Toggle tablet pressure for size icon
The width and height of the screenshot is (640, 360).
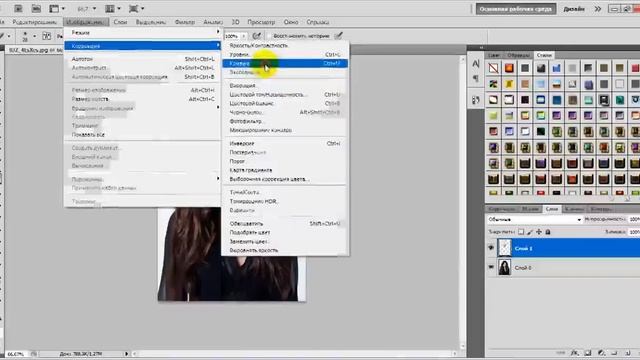pyautogui.click(x=338, y=36)
